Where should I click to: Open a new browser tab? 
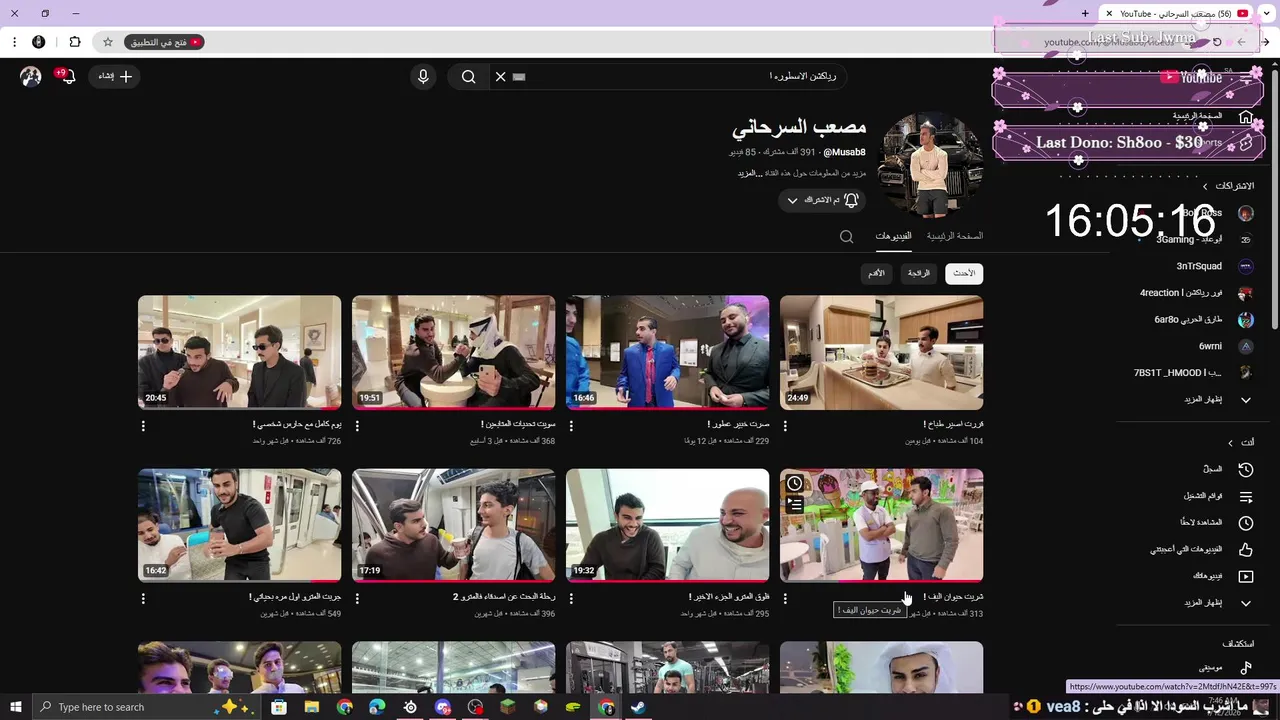pyautogui.click(x=1085, y=13)
